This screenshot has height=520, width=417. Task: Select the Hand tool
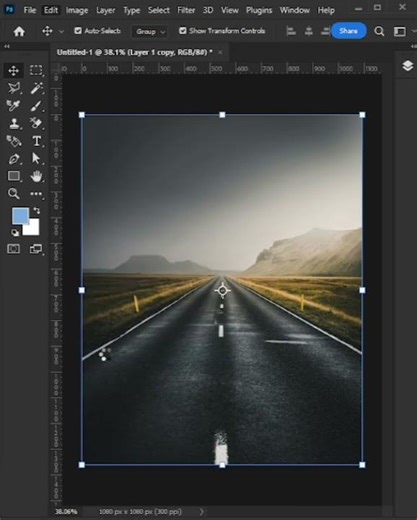36,176
